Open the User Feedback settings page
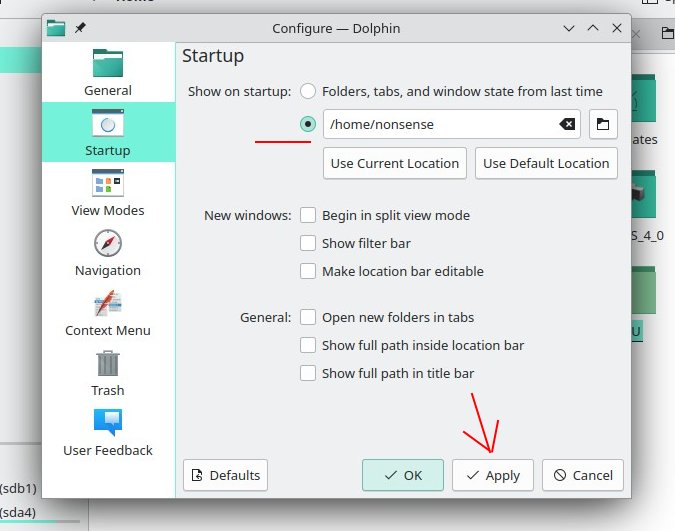Viewport: 675px width, 531px height. (108, 432)
